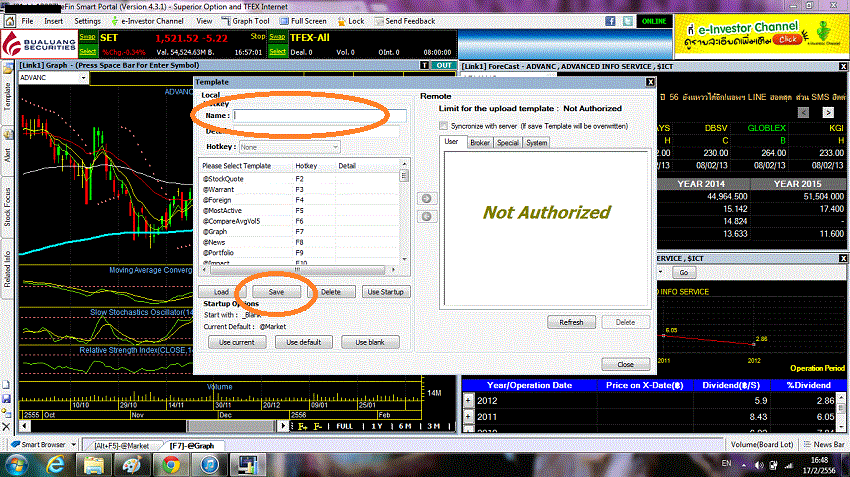Open the Graph Tool

246,21
